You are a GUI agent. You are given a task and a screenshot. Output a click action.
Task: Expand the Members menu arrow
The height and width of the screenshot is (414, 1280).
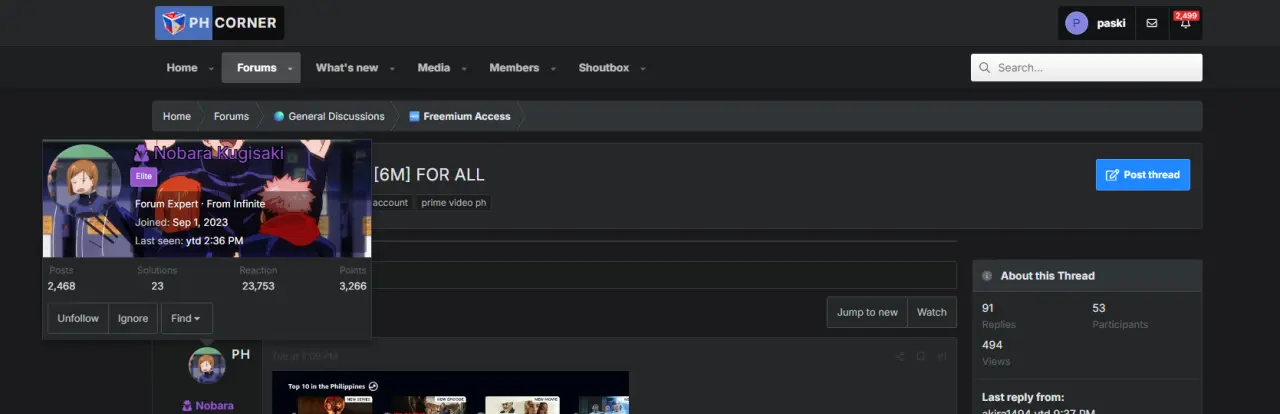point(553,69)
